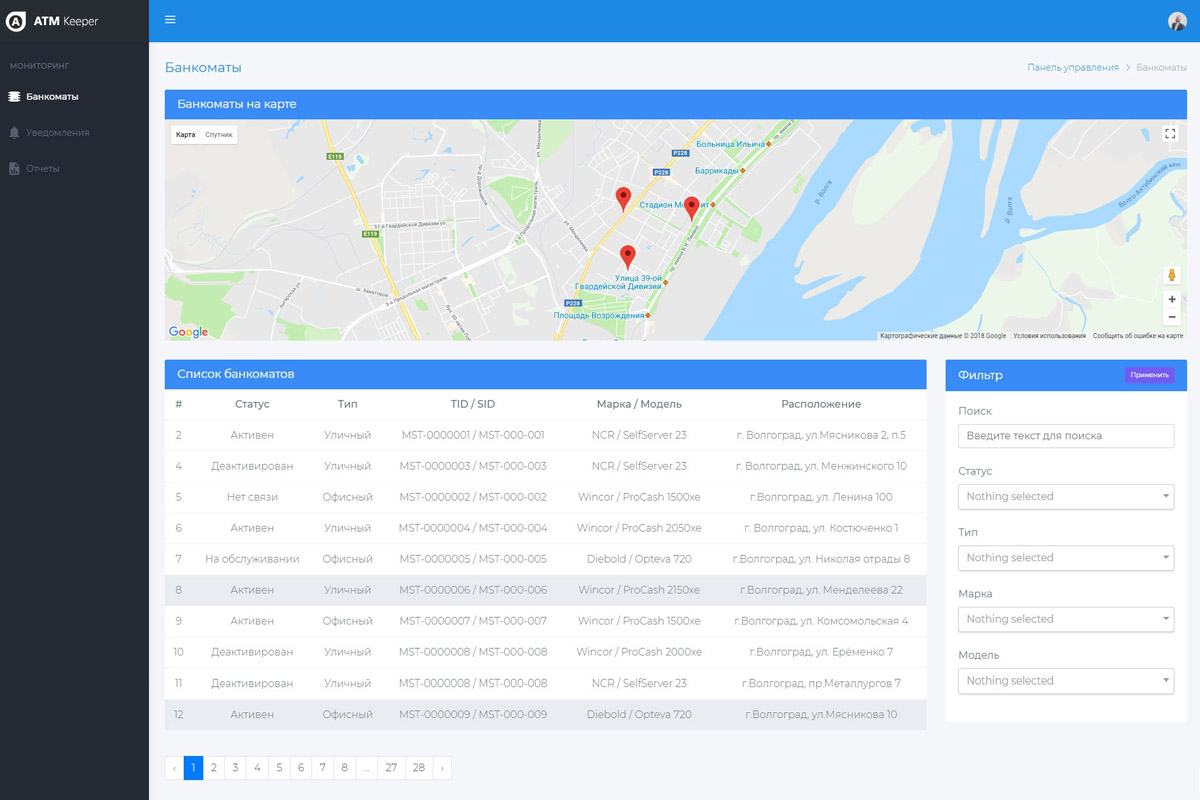Click the Google logo on map
Image resolution: width=1200 pixels, height=800 pixels.
188,332
